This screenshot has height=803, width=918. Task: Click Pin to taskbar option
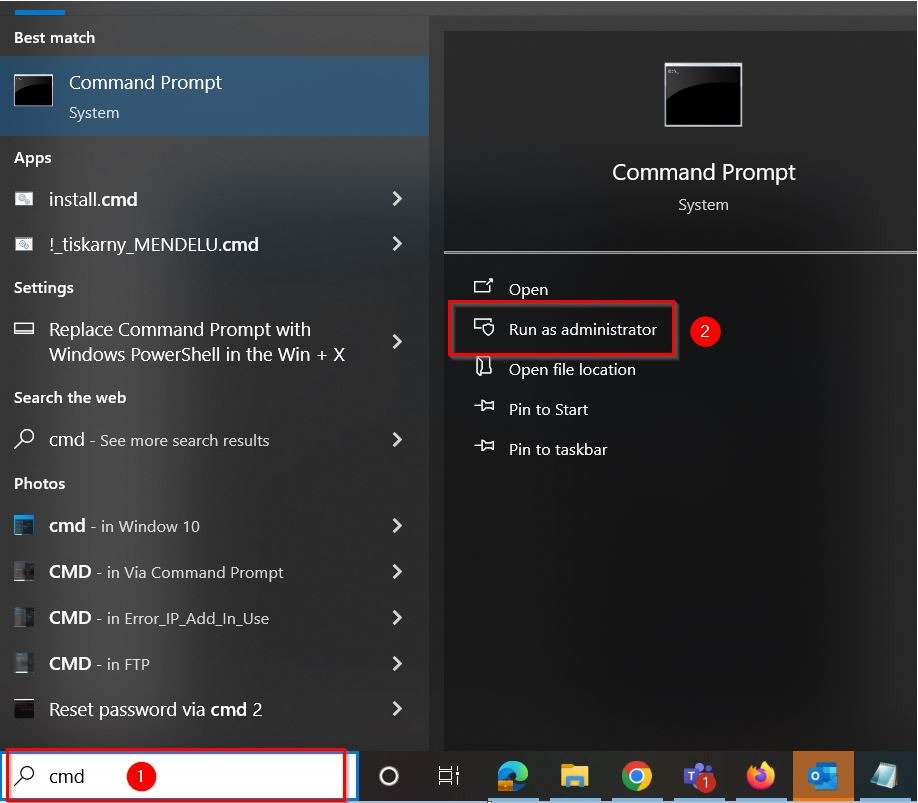pos(557,449)
